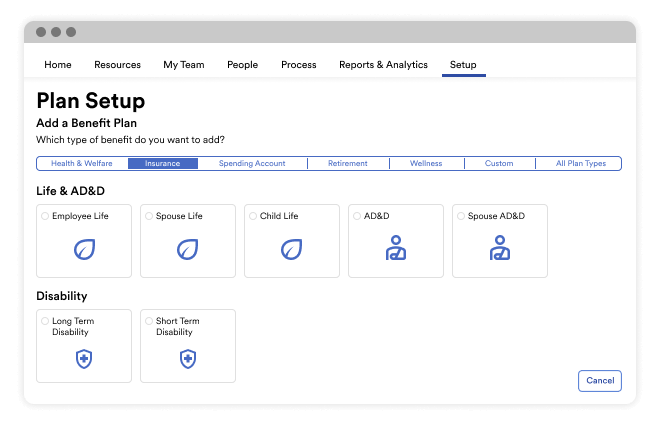
Task: Select the Employee Life radio button
Action: click(x=45, y=216)
